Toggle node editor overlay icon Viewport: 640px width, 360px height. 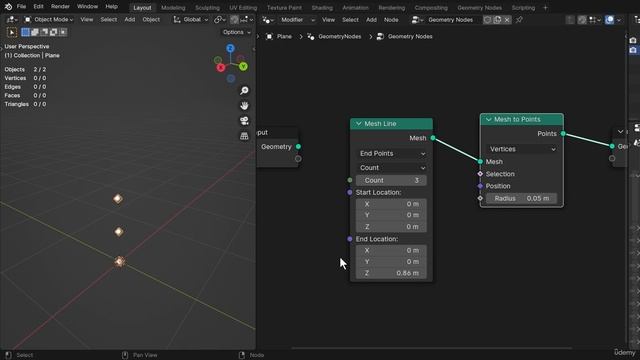point(609,20)
